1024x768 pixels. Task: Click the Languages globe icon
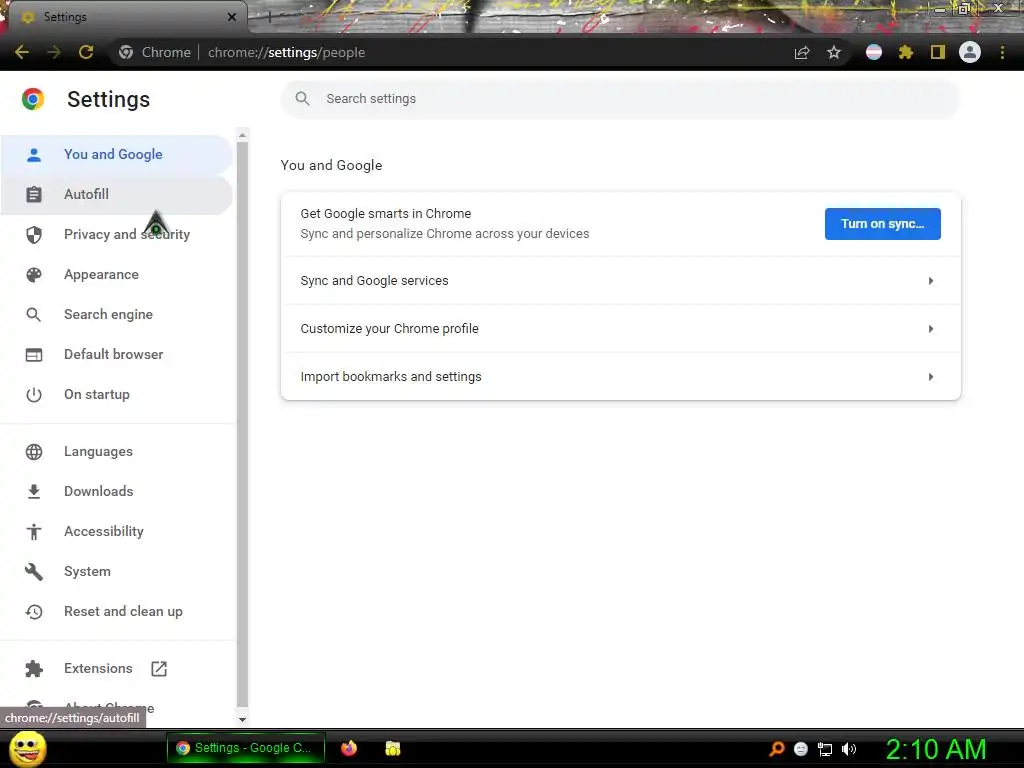(x=34, y=452)
